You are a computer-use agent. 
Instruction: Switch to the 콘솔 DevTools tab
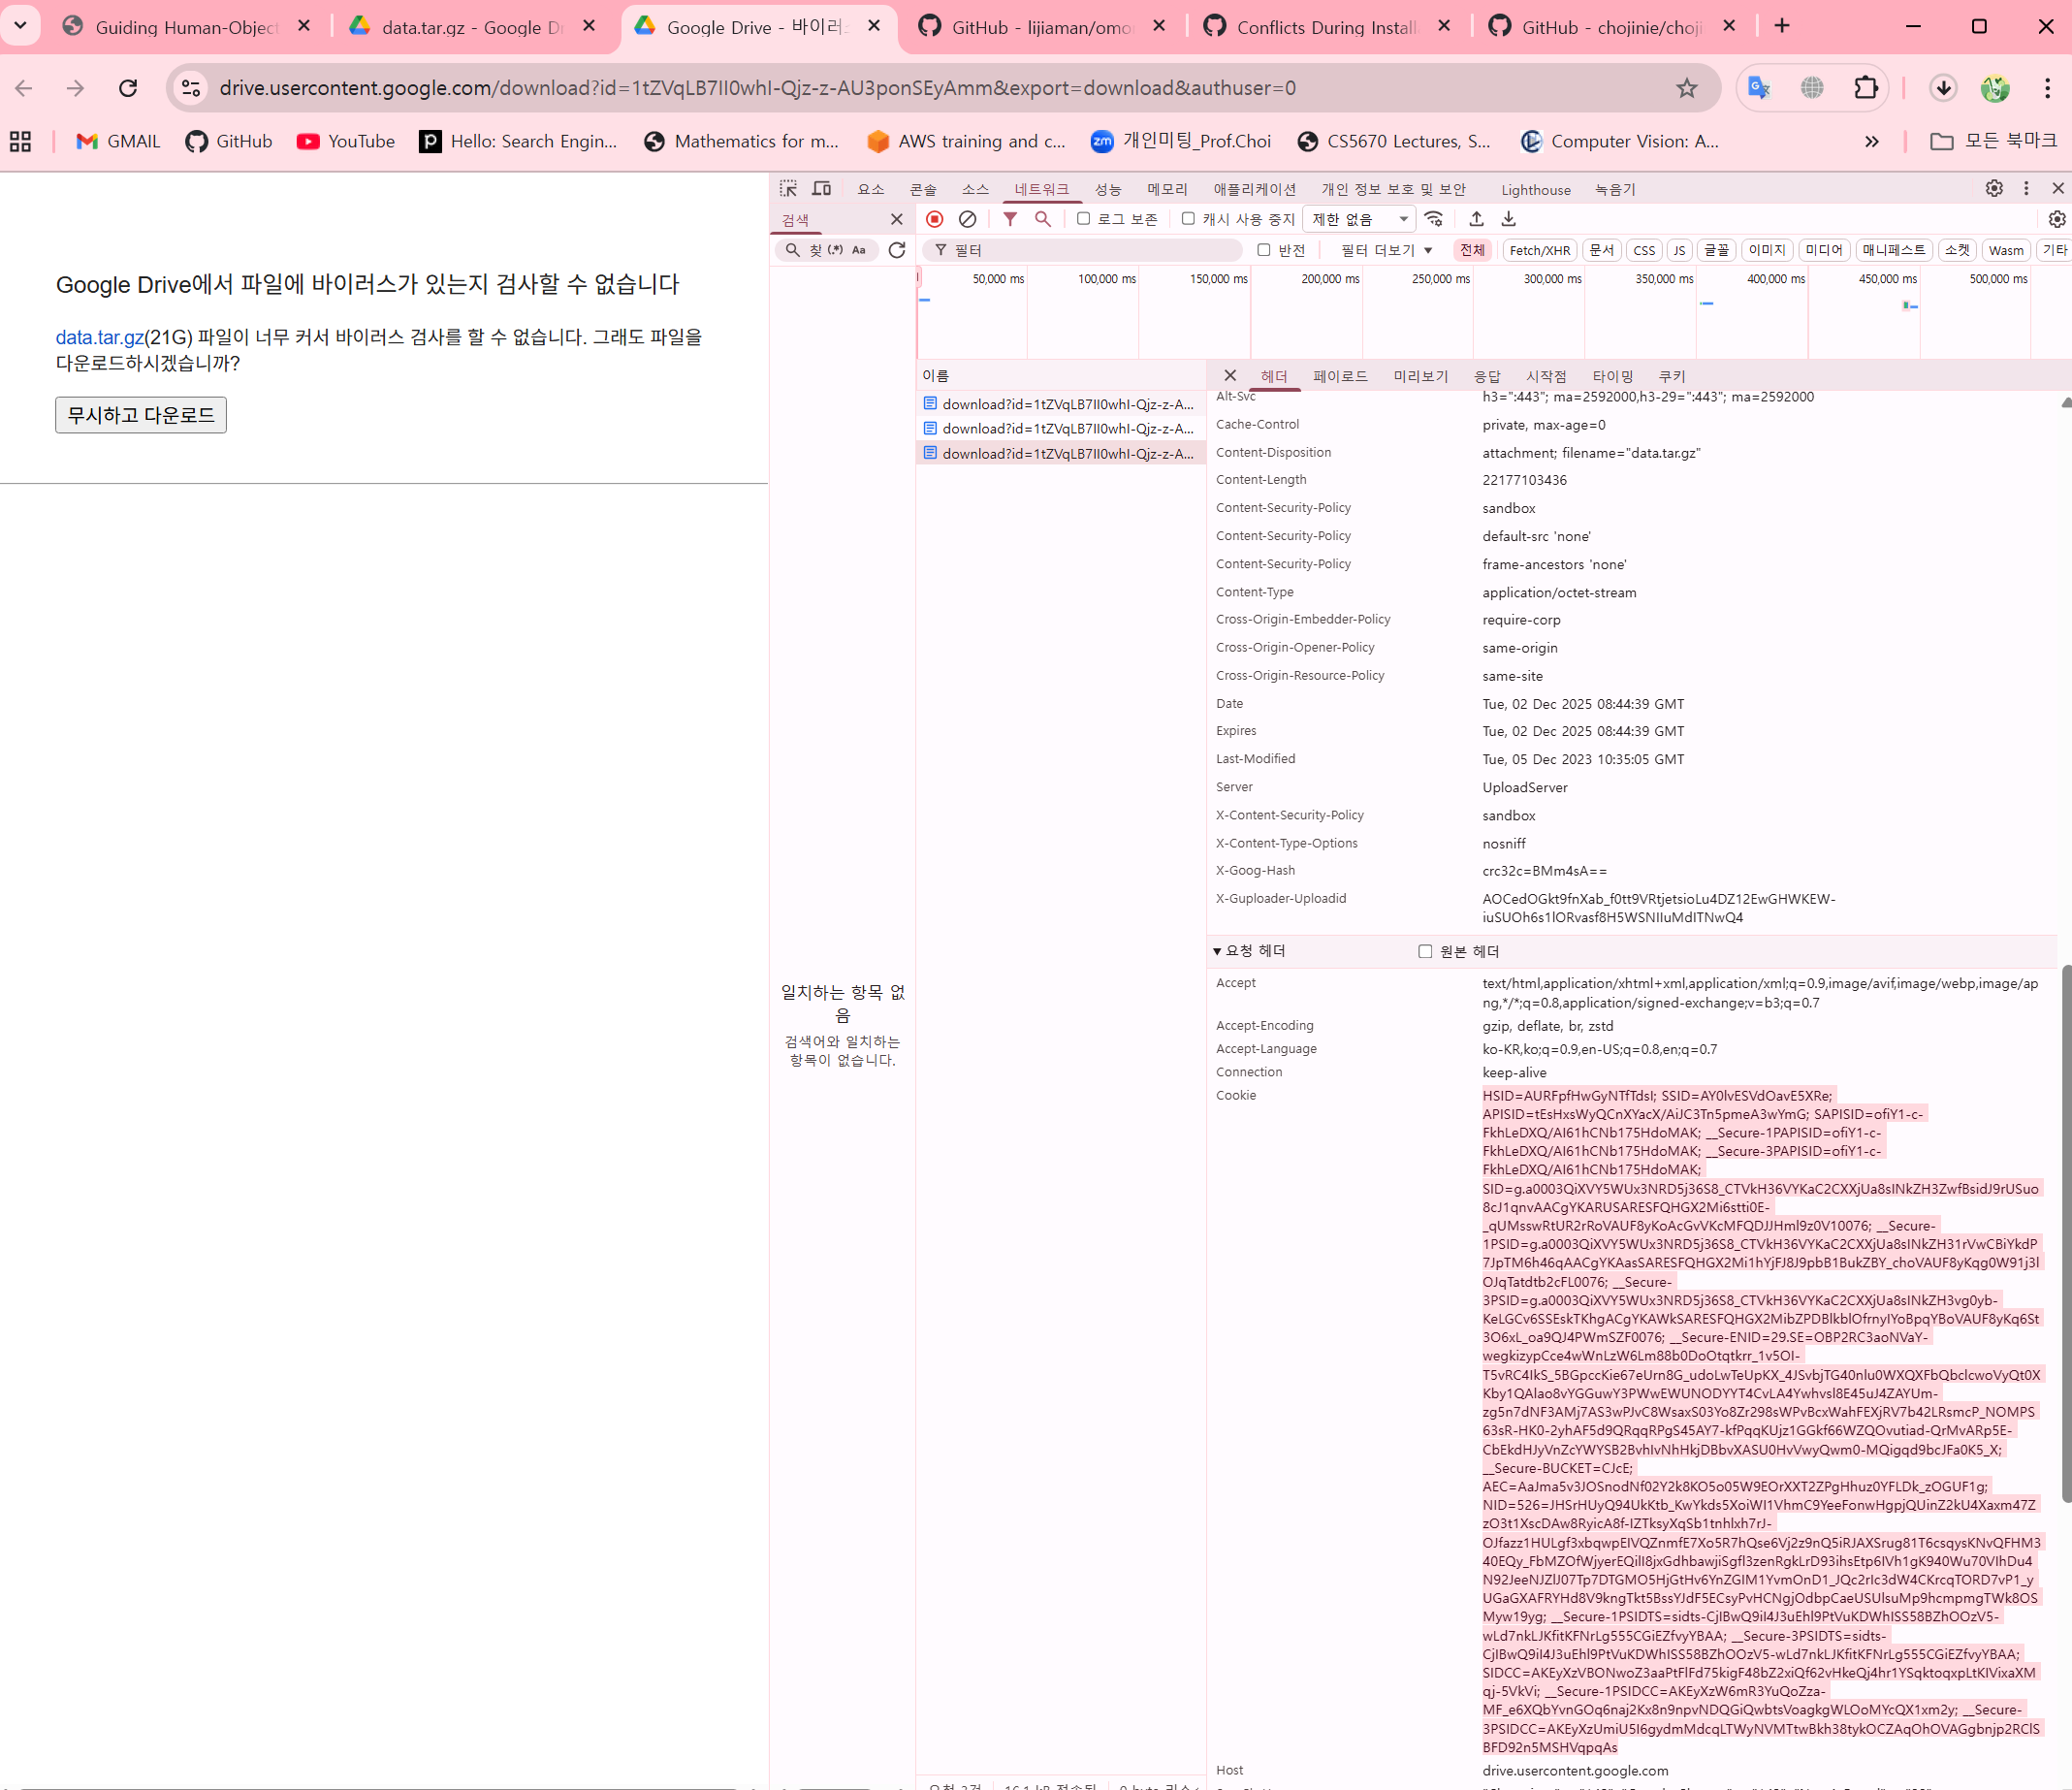point(922,189)
